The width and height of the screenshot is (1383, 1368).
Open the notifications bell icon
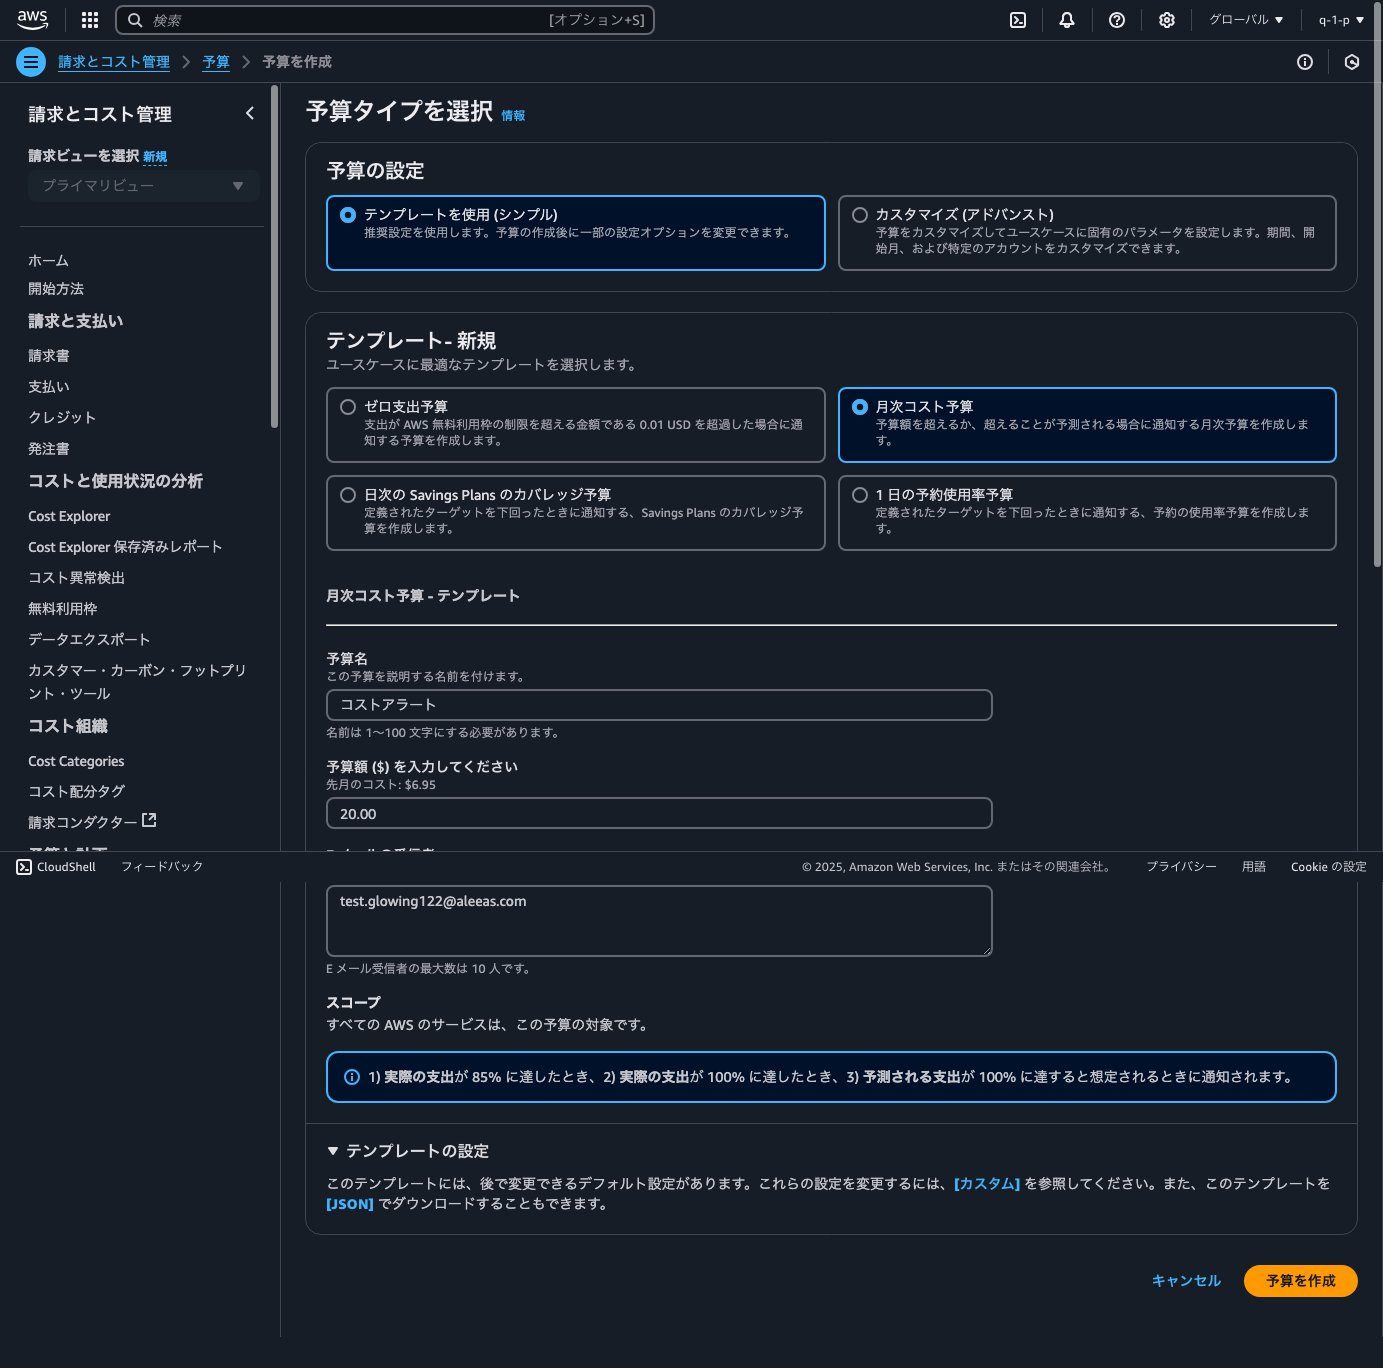point(1067,20)
